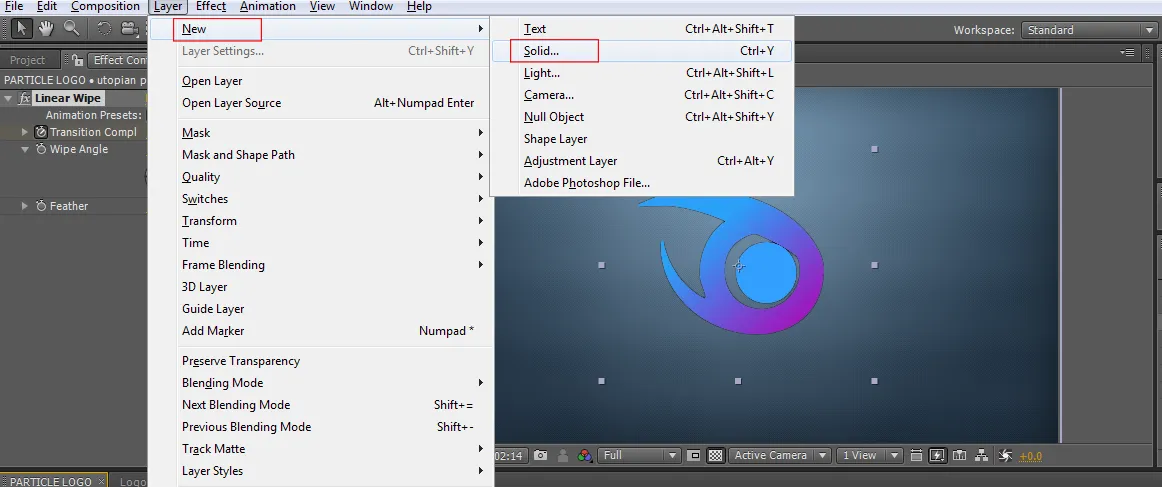
Task: Select the PARTICLE LOGO timeline tab
Action: pyautogui.click(x=50, y=482)
